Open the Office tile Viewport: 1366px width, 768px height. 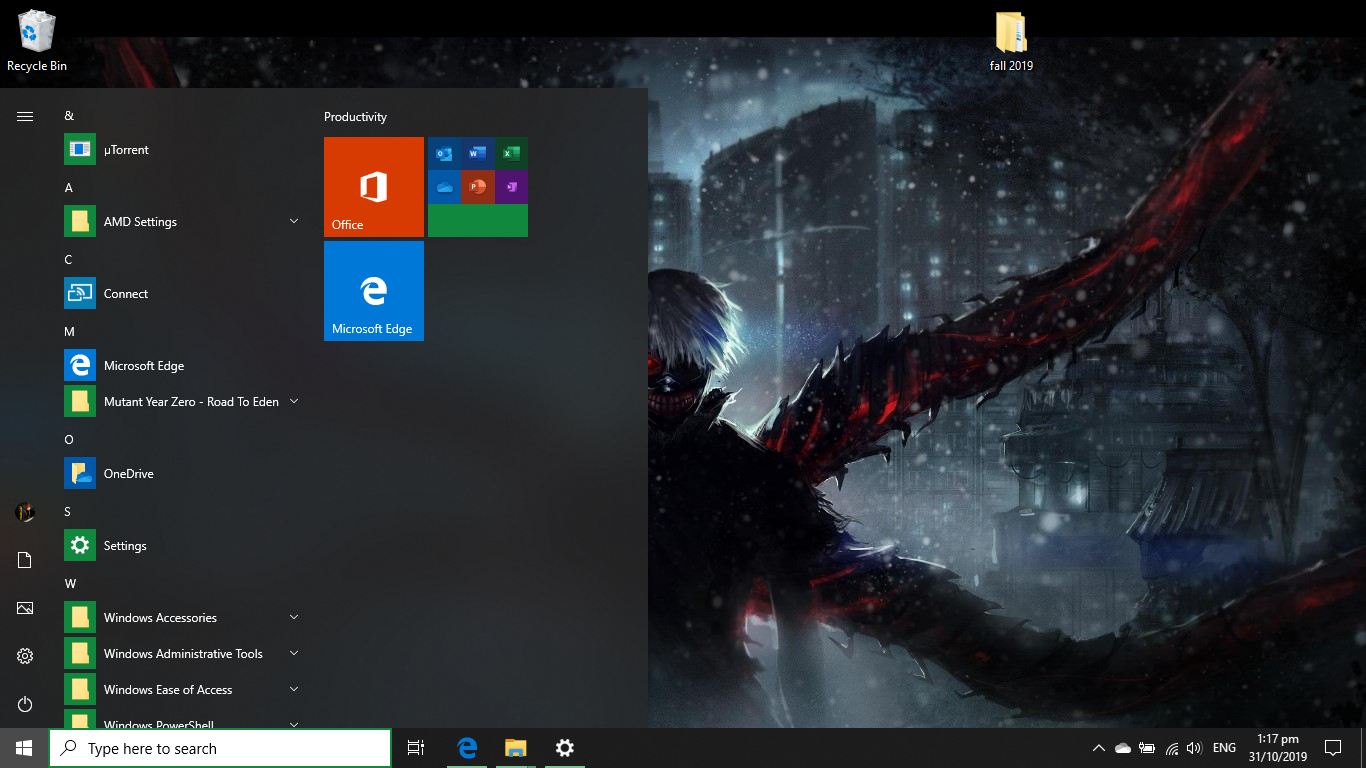[374, 187]
